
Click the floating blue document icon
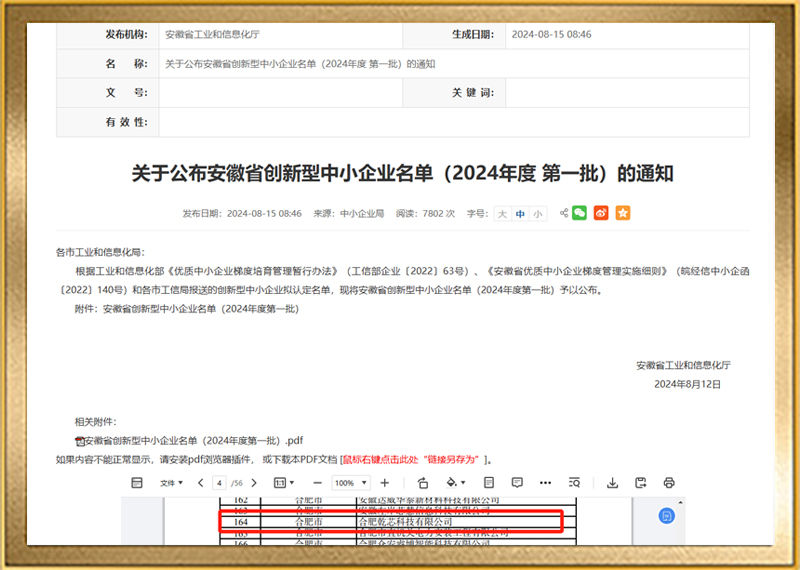667,515
